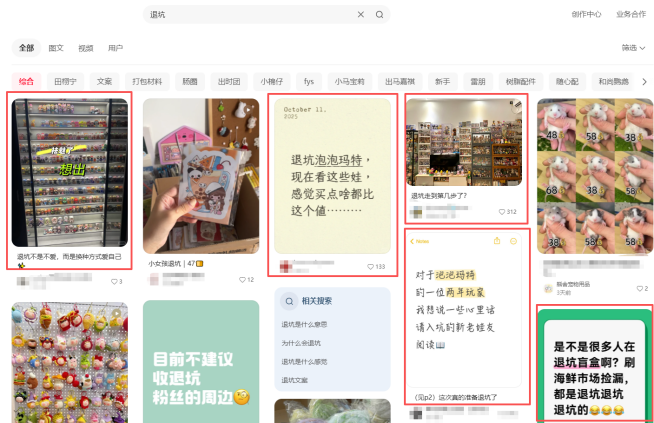Viewport: 654px width, 423px height.
Task: Switch to the 用户 tab
Action: coord(115,48)
